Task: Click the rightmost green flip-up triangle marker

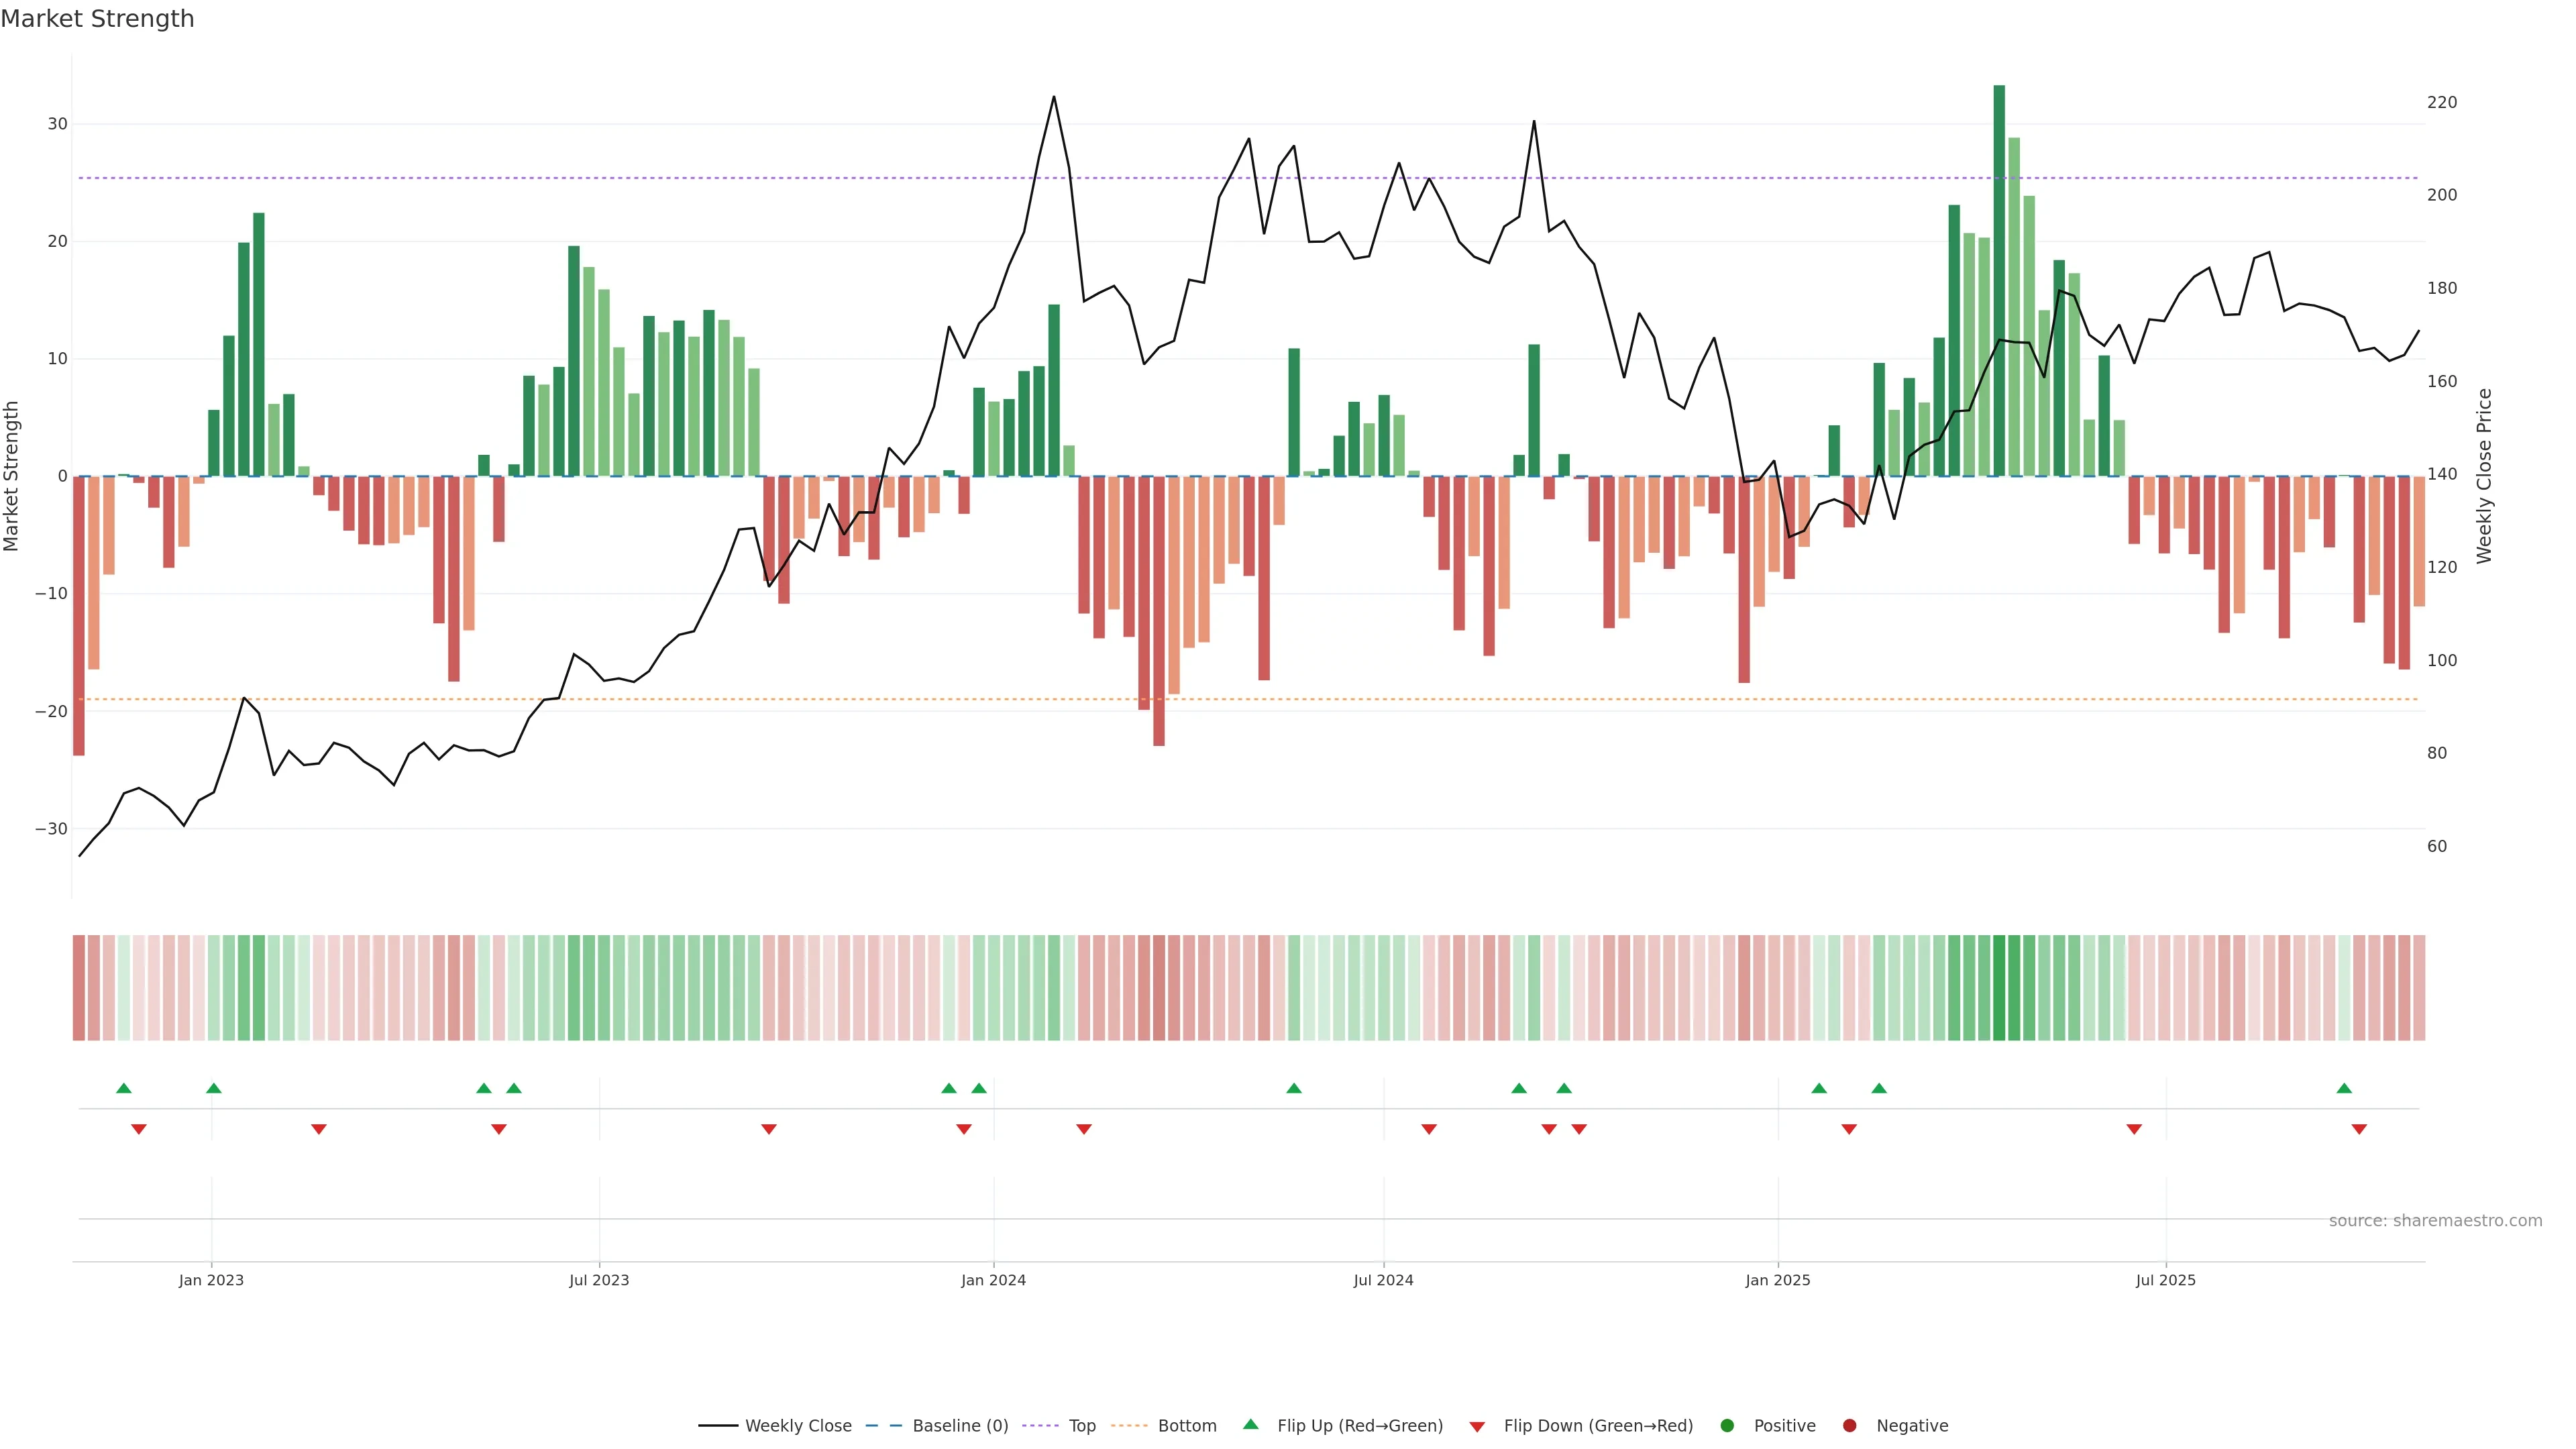Action: (2344, 1088)
